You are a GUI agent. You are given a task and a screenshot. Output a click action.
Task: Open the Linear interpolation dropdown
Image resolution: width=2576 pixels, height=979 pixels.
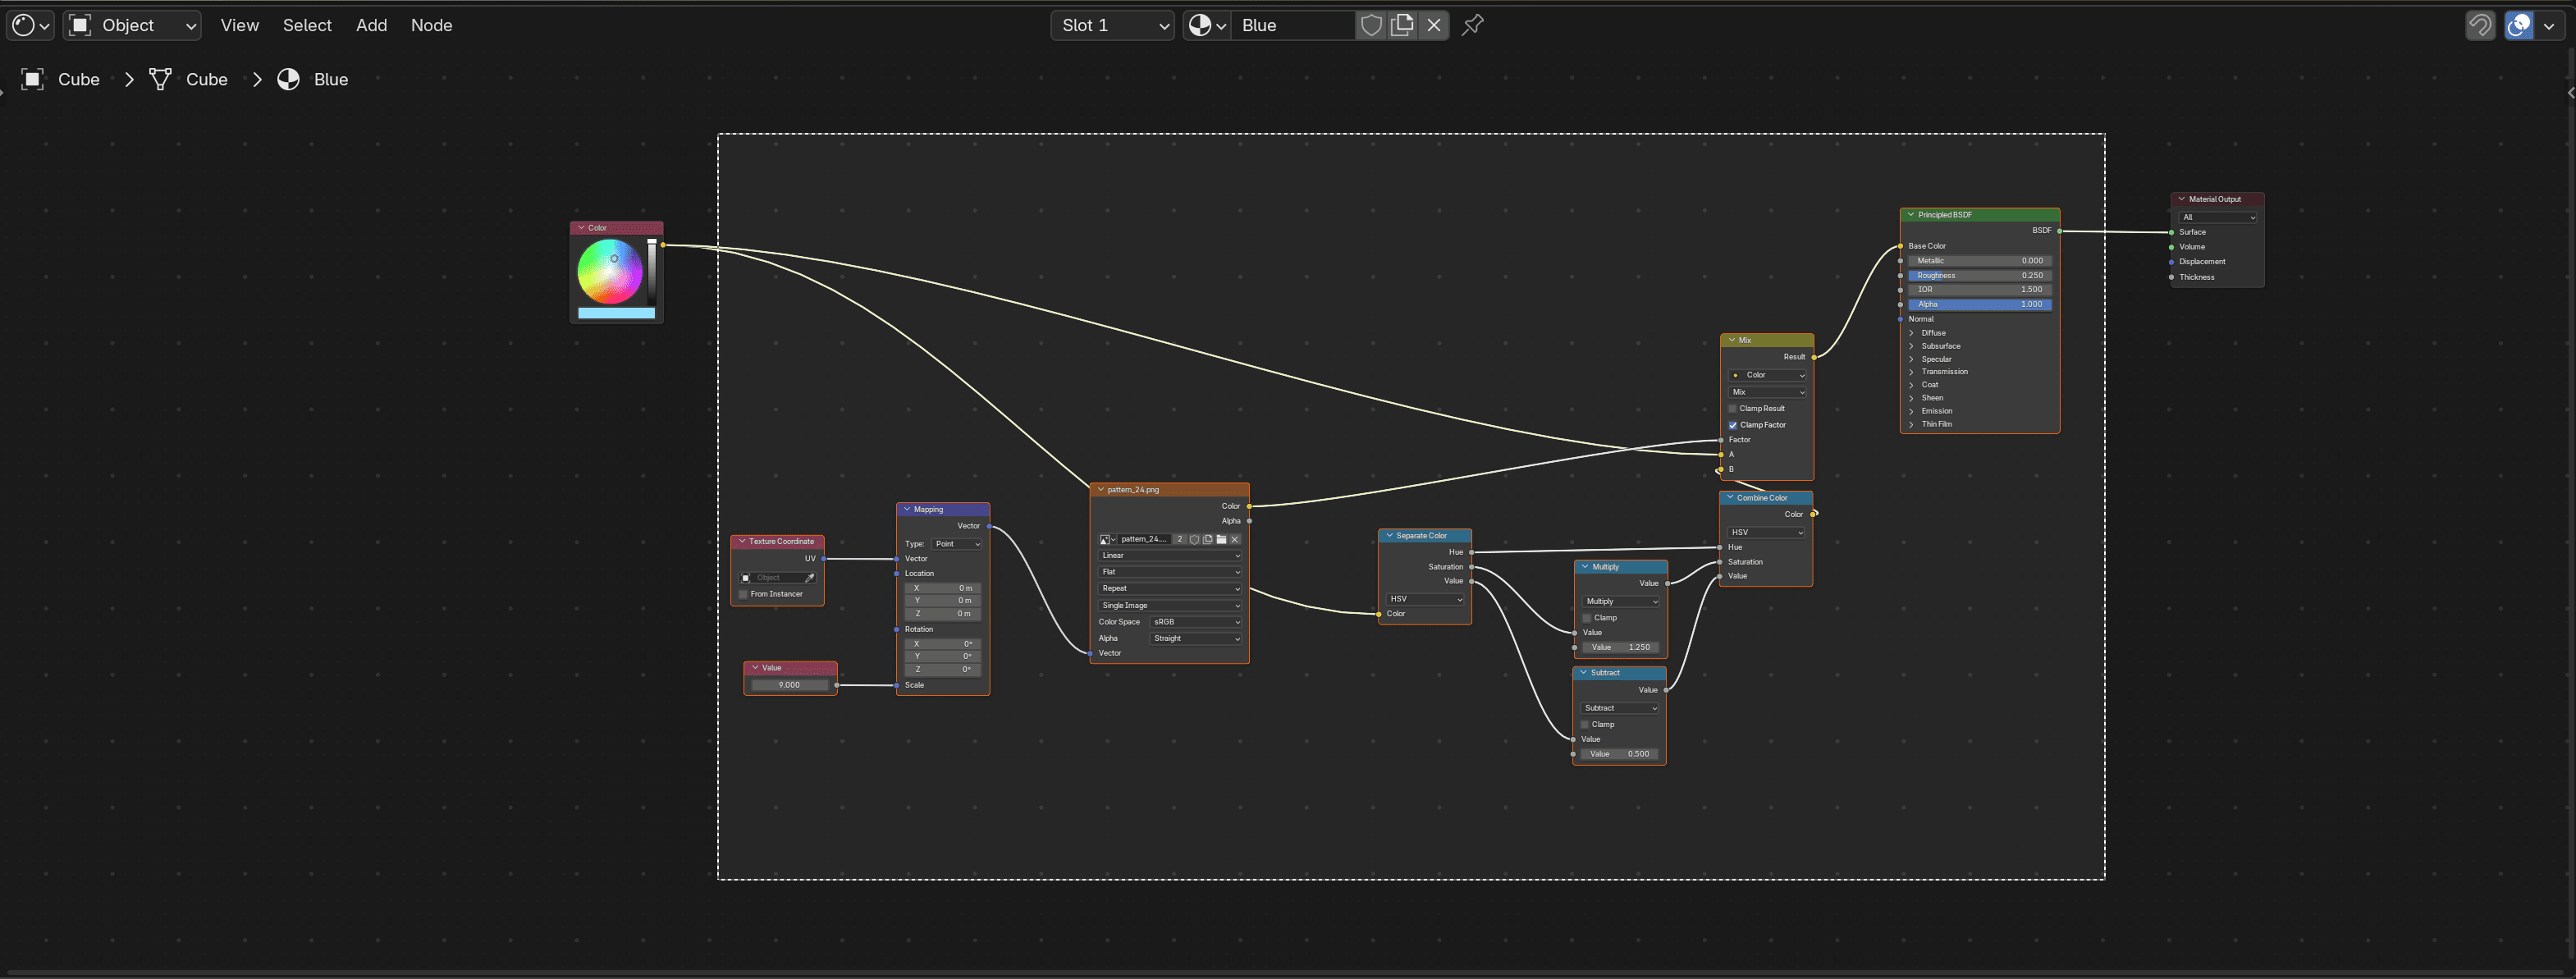coord(1170,556)
